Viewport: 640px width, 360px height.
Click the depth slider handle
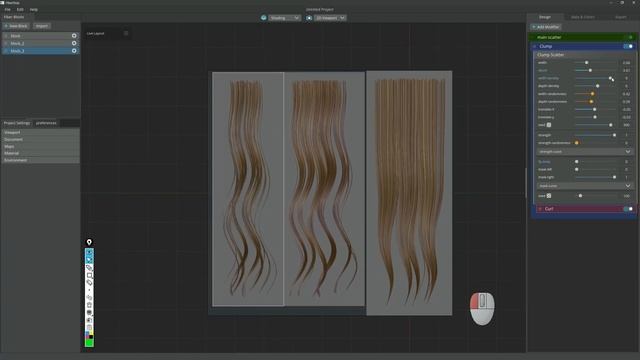(590, 70)
